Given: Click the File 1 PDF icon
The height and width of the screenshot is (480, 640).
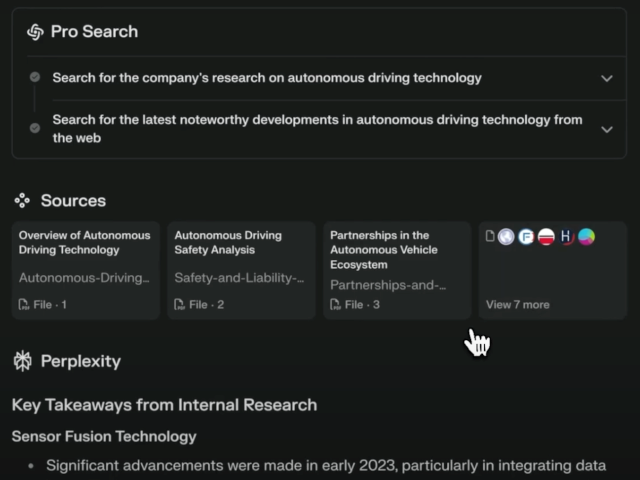Looking at the screenshot, I should tap(24, 304).
